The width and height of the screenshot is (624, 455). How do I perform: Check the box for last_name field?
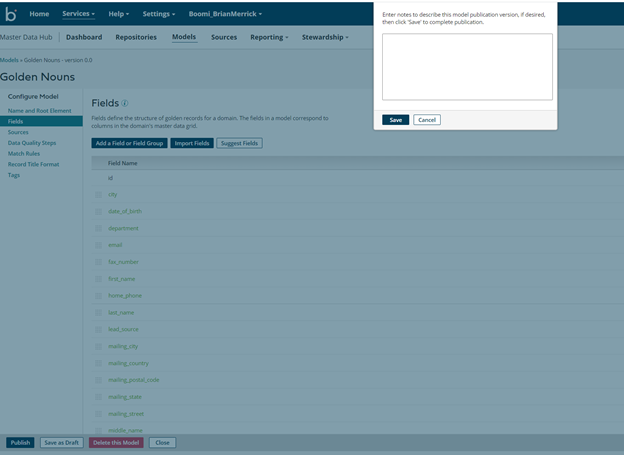point(98,313)
